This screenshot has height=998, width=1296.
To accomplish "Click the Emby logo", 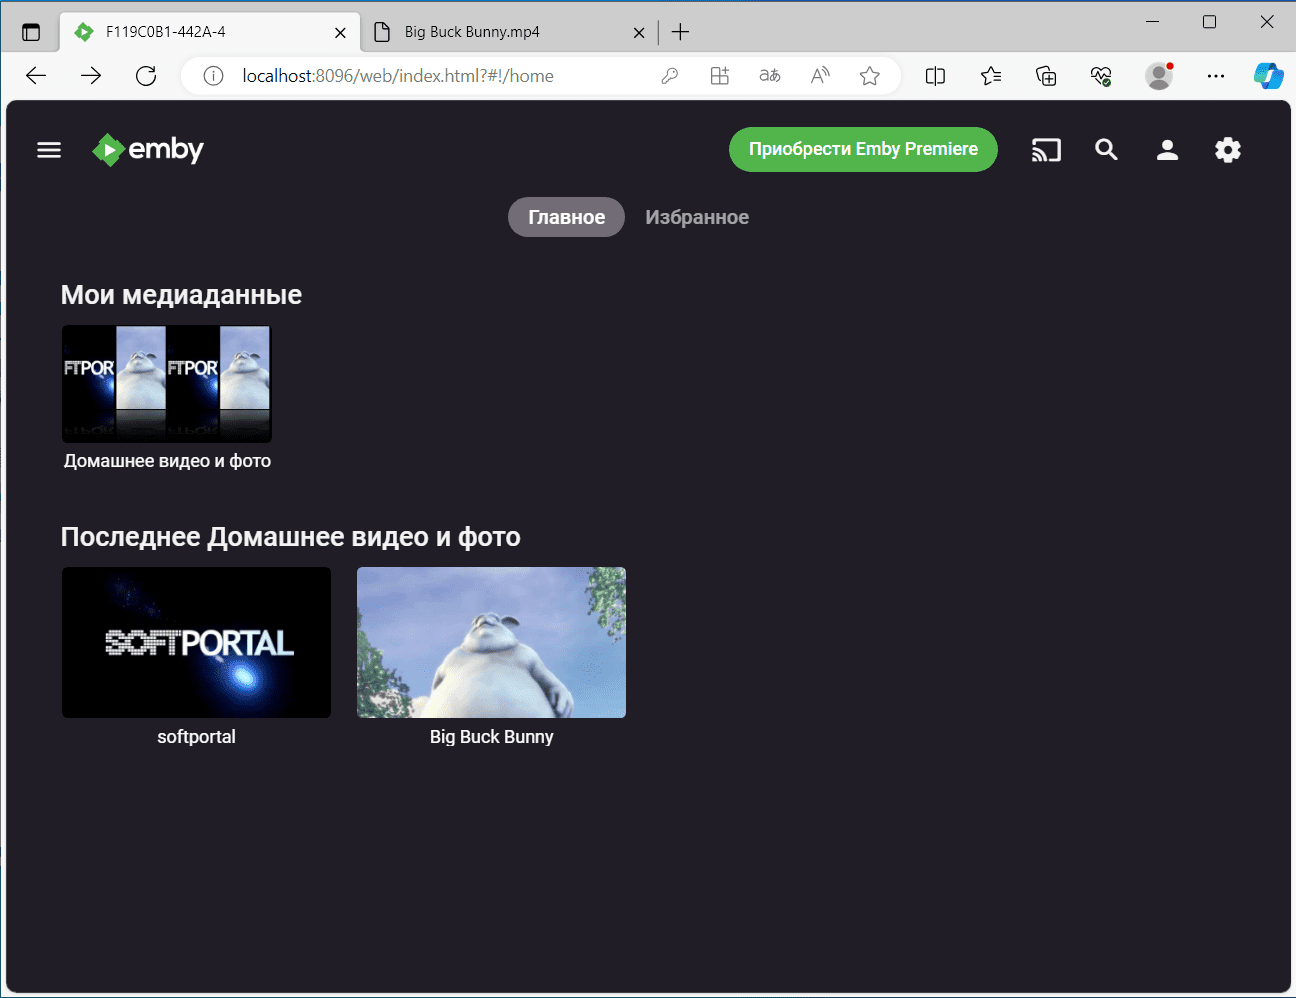I will [148, 150].
